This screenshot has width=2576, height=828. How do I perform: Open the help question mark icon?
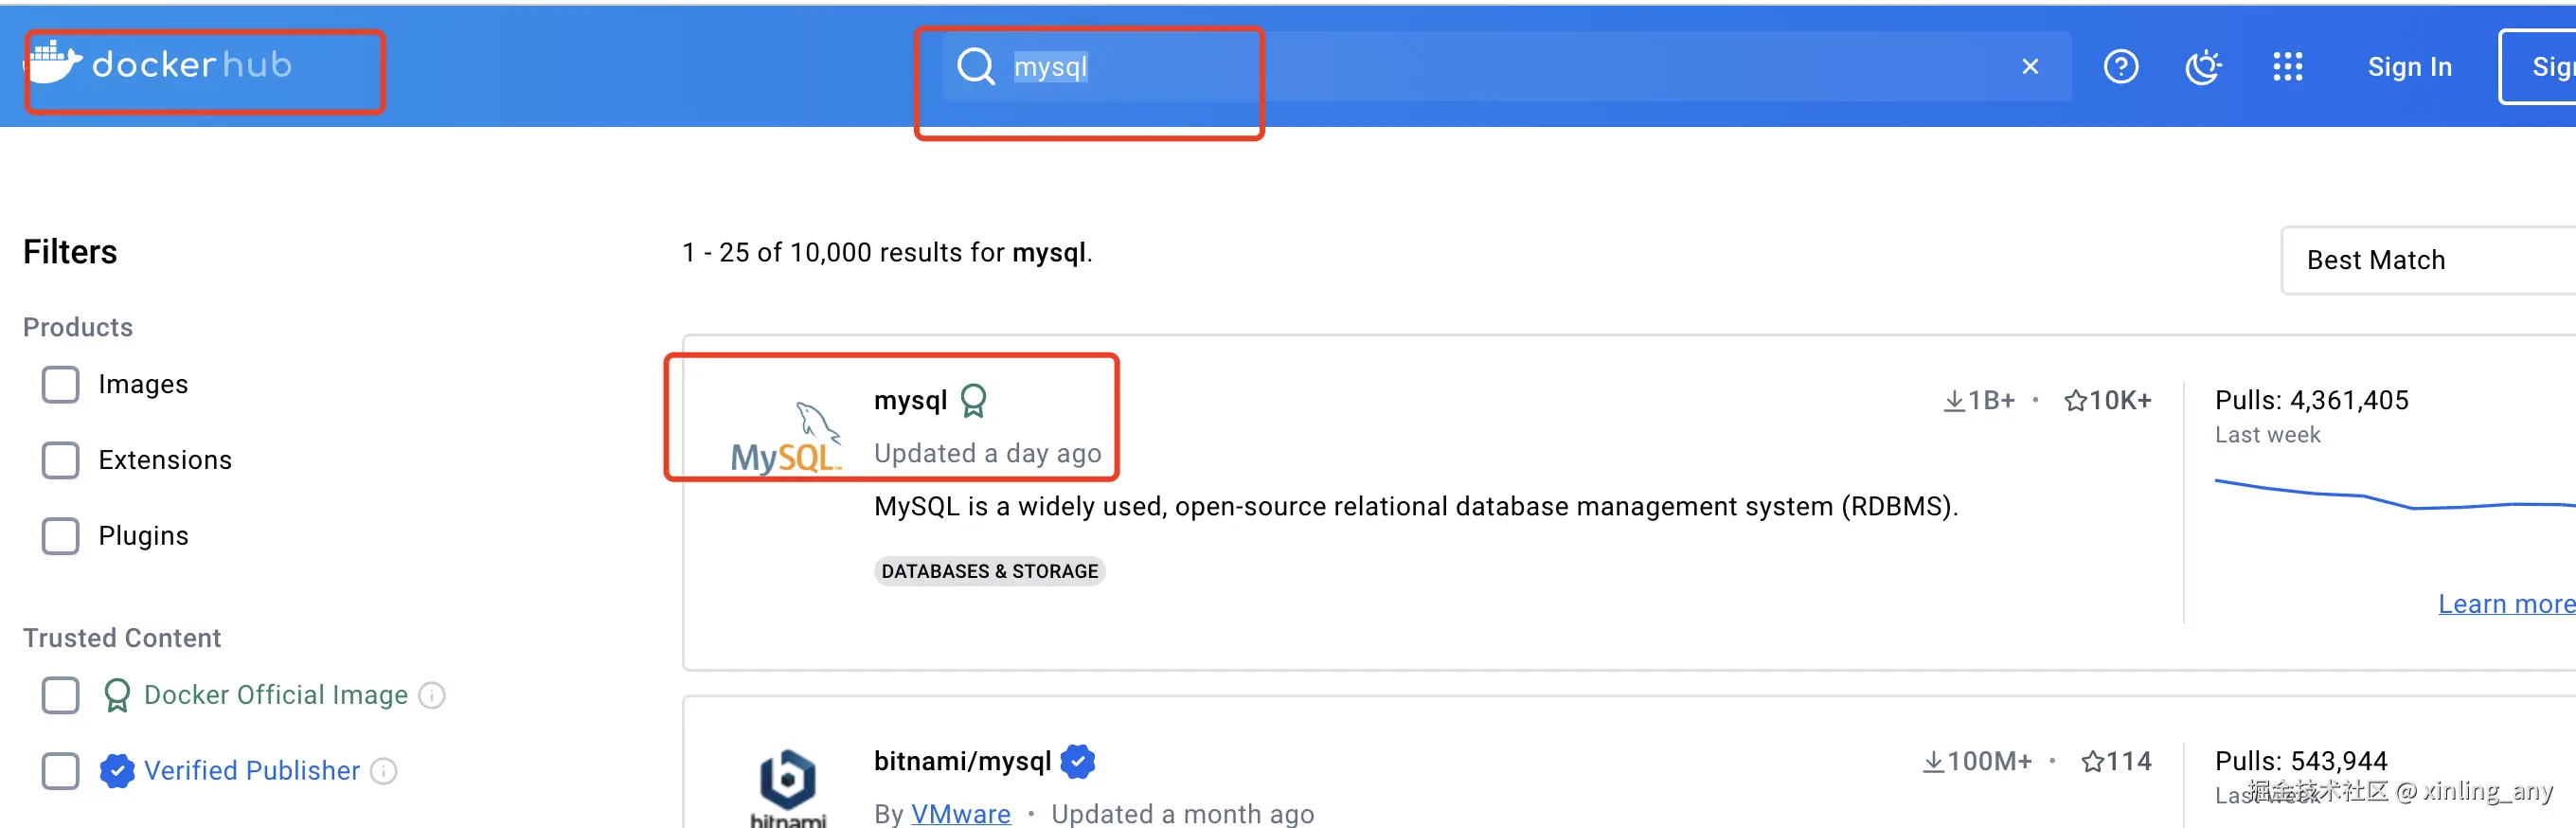2120,67
